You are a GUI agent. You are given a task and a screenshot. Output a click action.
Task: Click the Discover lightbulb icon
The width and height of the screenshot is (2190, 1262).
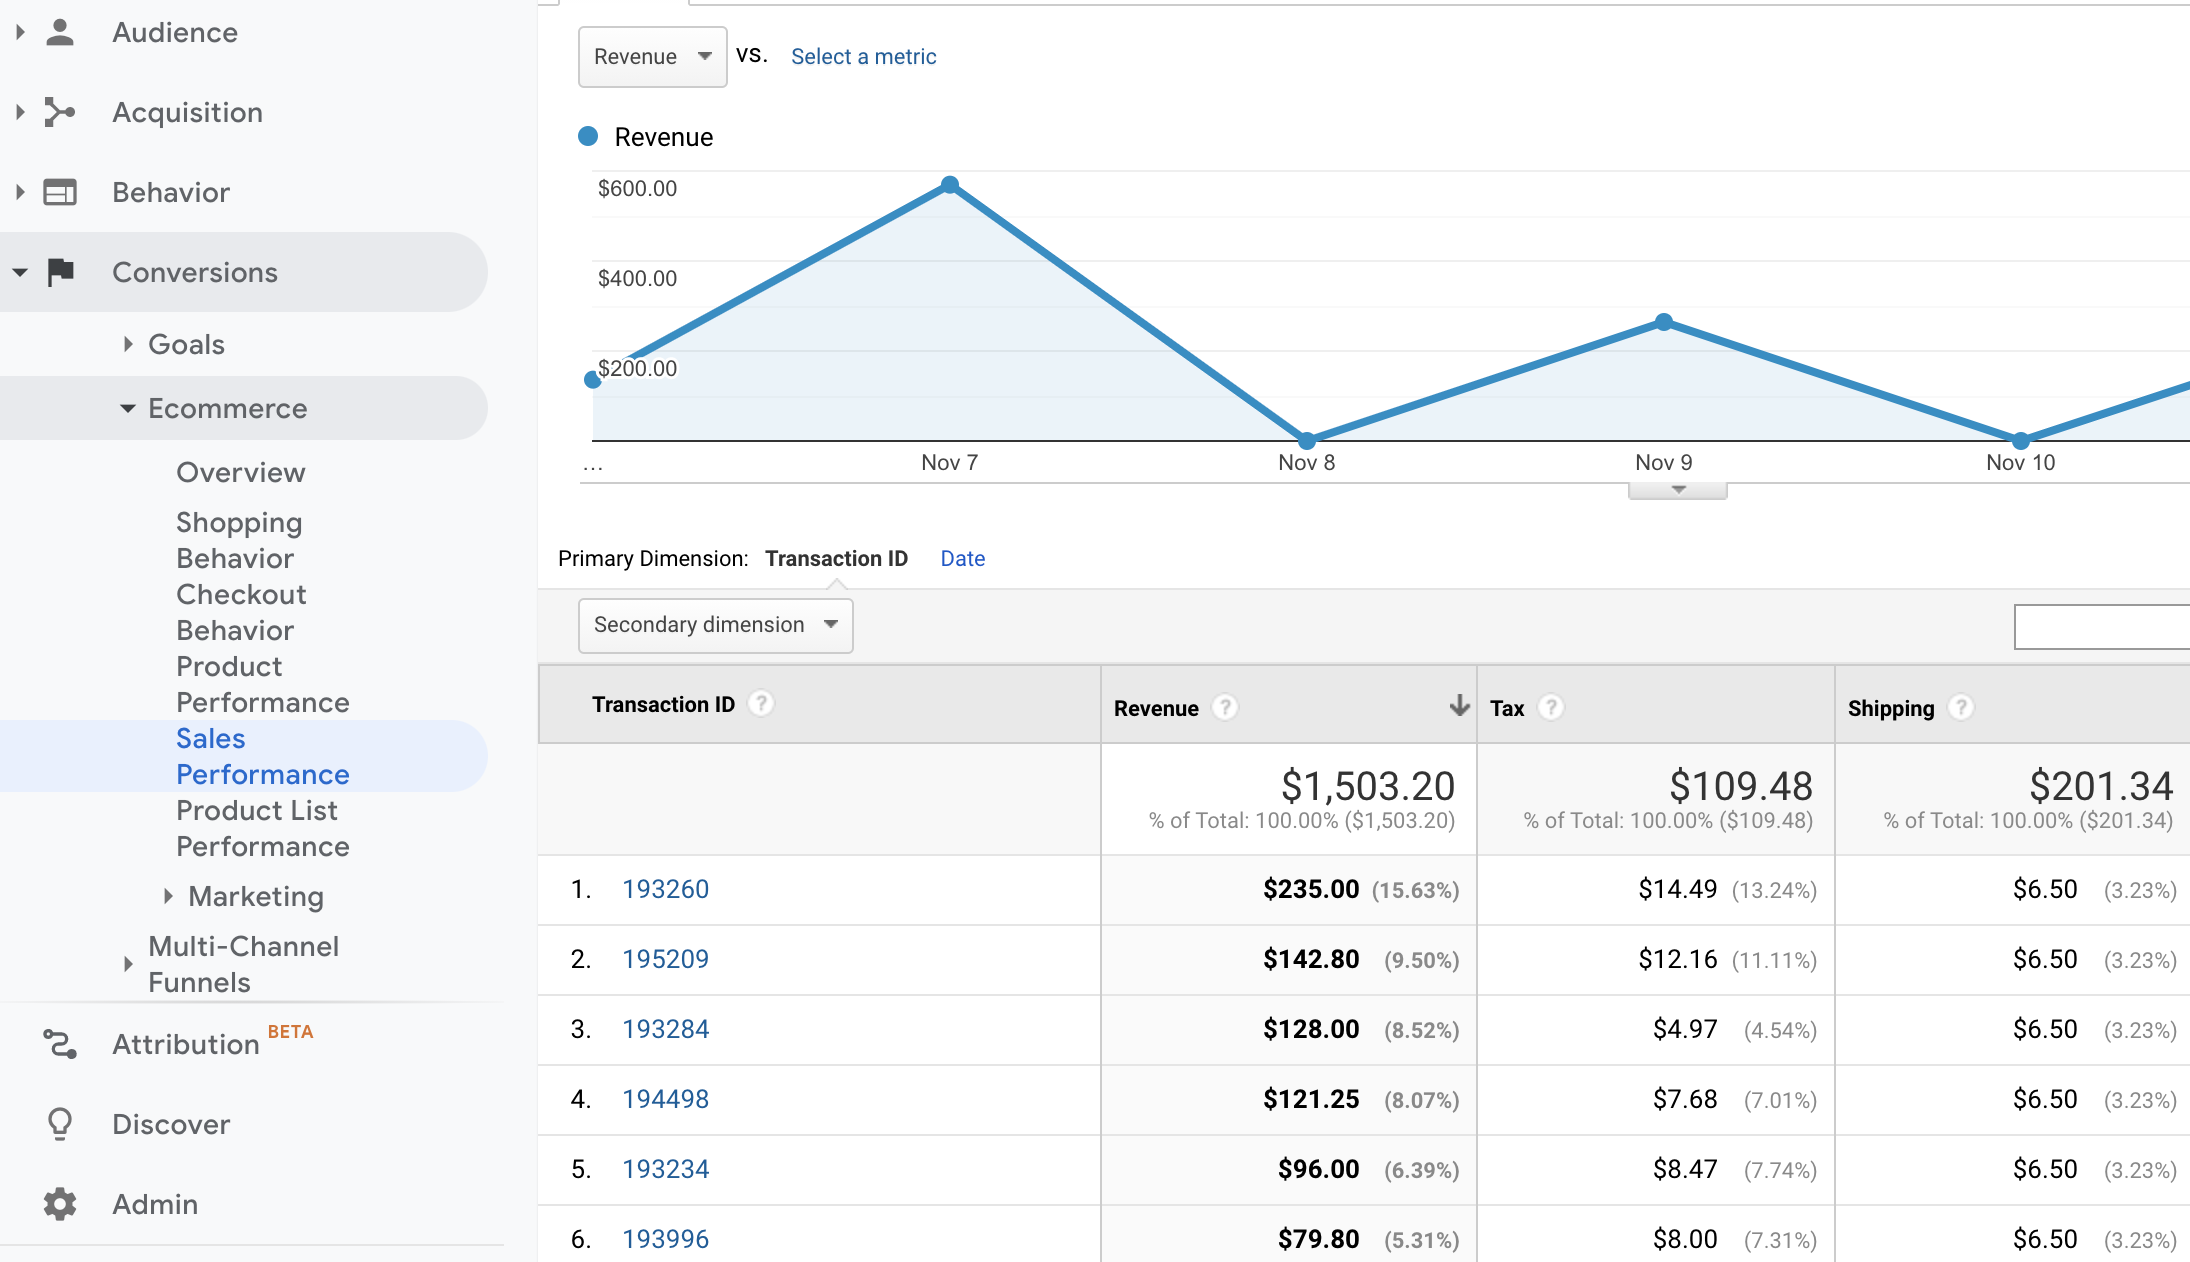click(60, 1124)
